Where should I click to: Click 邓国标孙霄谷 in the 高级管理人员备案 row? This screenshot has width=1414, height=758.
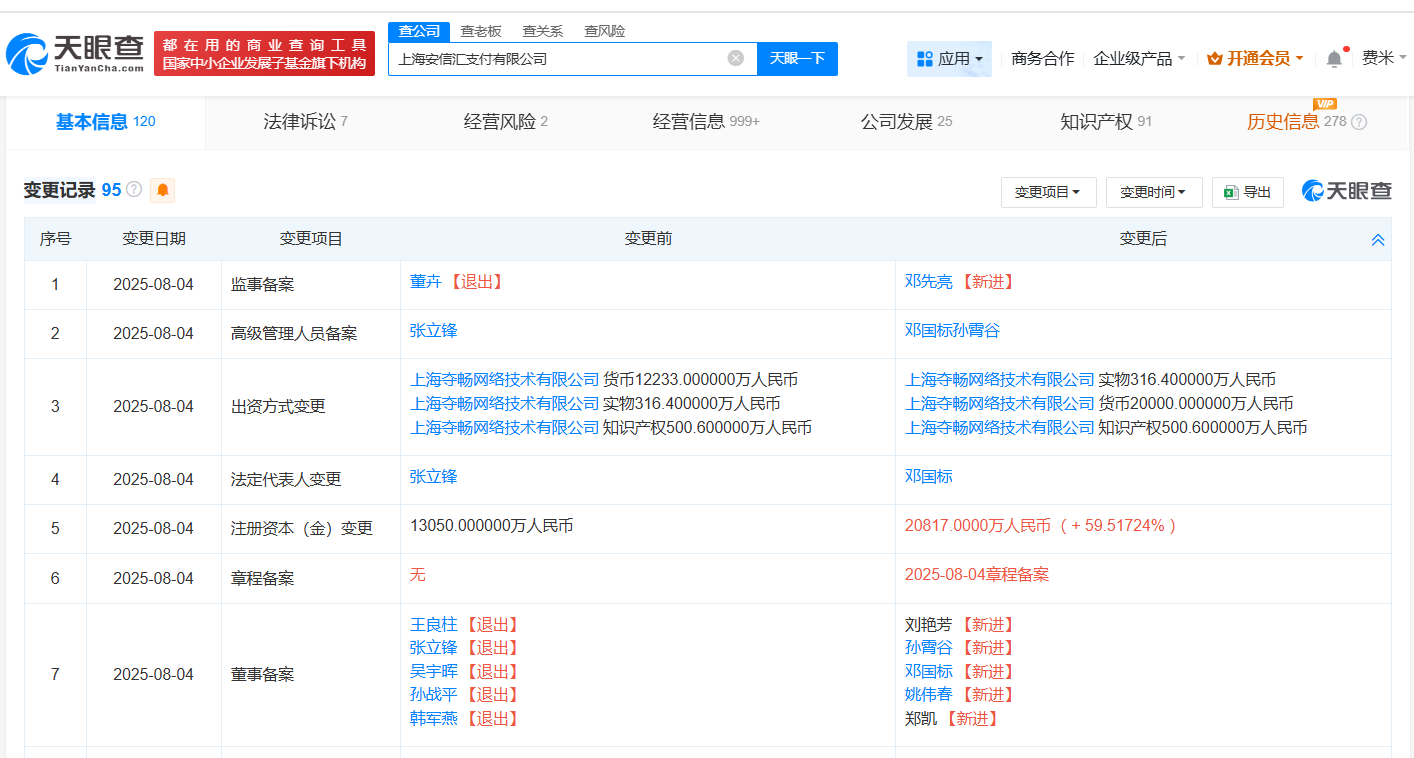coord(952,330)
